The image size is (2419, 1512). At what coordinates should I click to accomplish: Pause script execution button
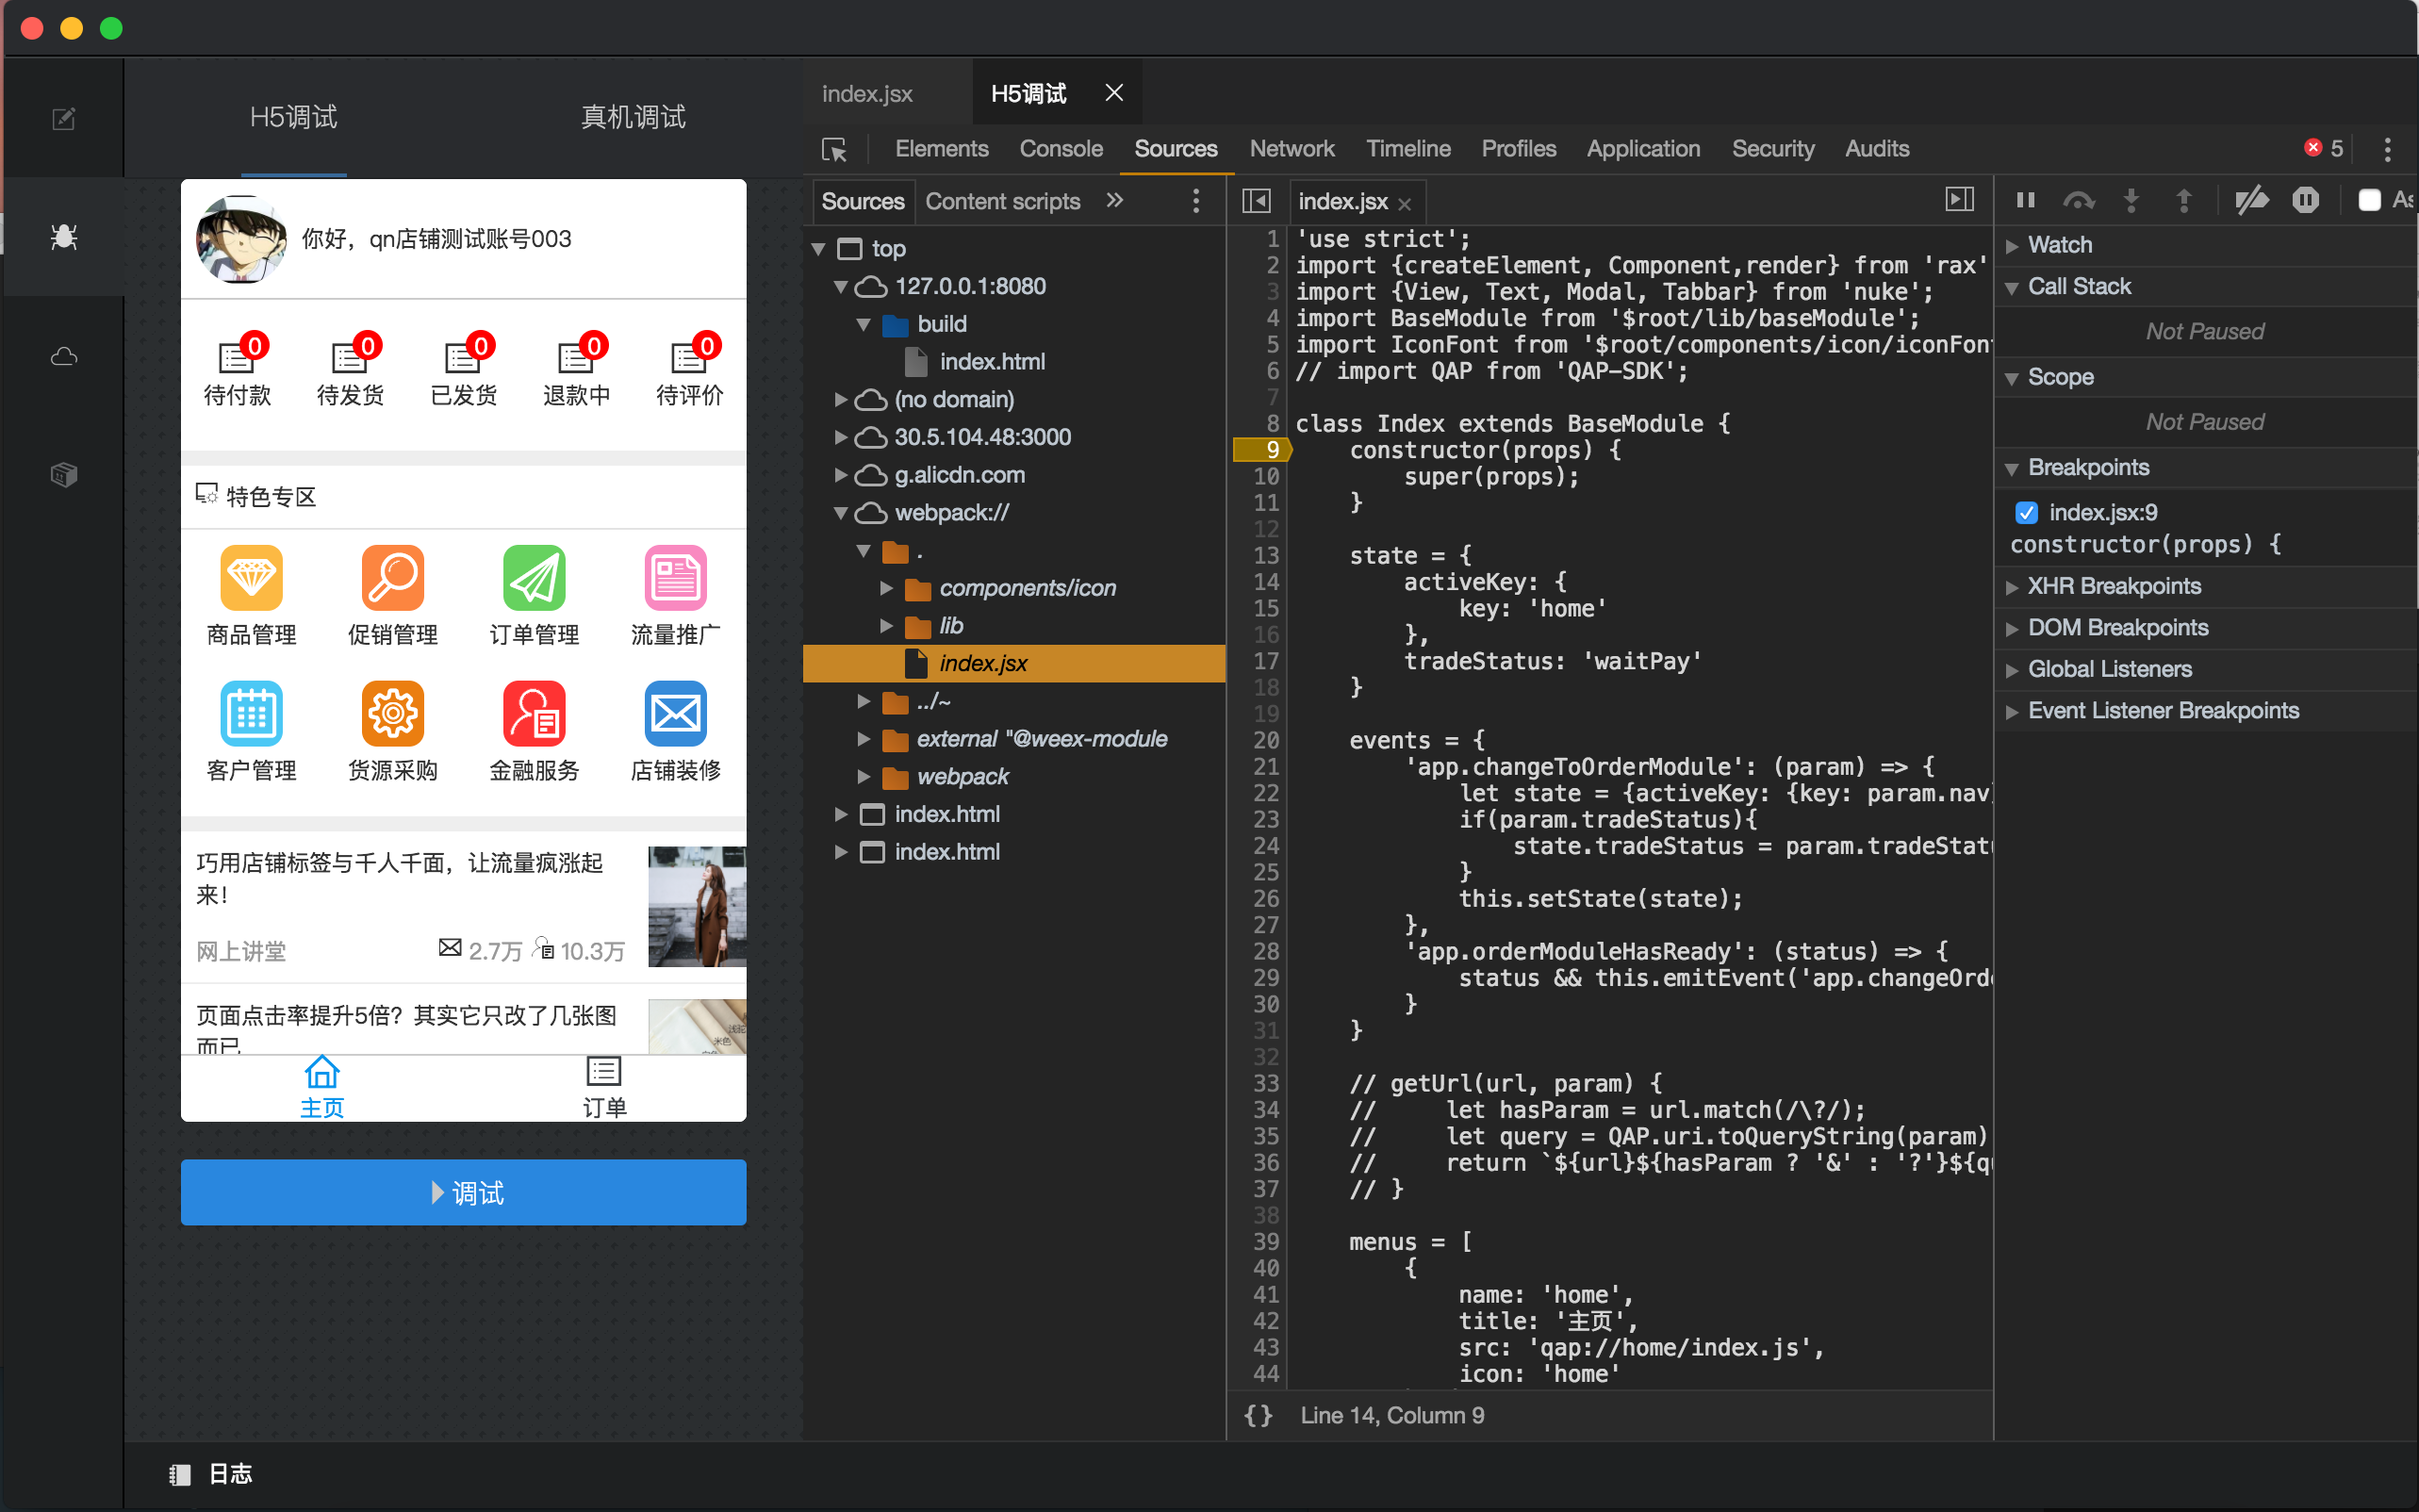point(2026,201)
